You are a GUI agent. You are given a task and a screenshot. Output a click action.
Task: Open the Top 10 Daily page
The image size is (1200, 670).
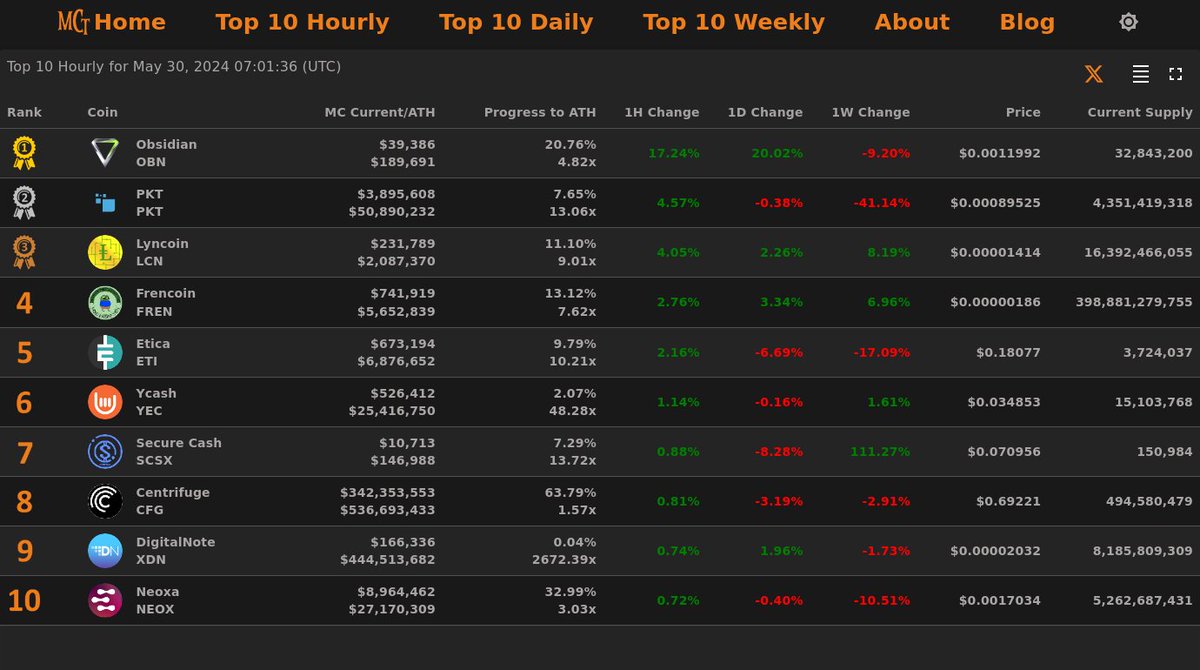[x=516, y=22]
